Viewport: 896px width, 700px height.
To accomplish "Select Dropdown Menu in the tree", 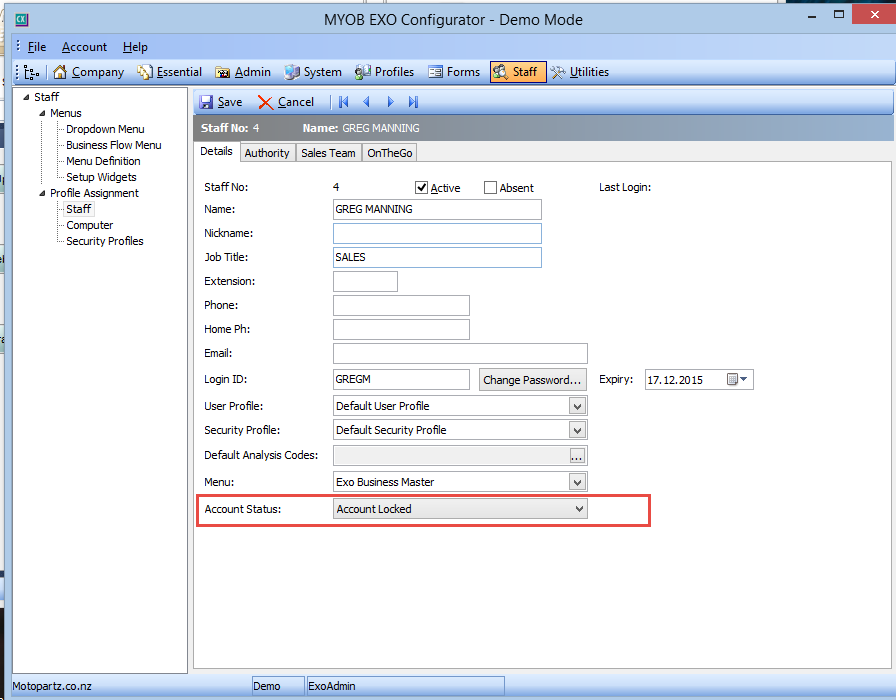I will pyautogui.click(x=105, y=129).
